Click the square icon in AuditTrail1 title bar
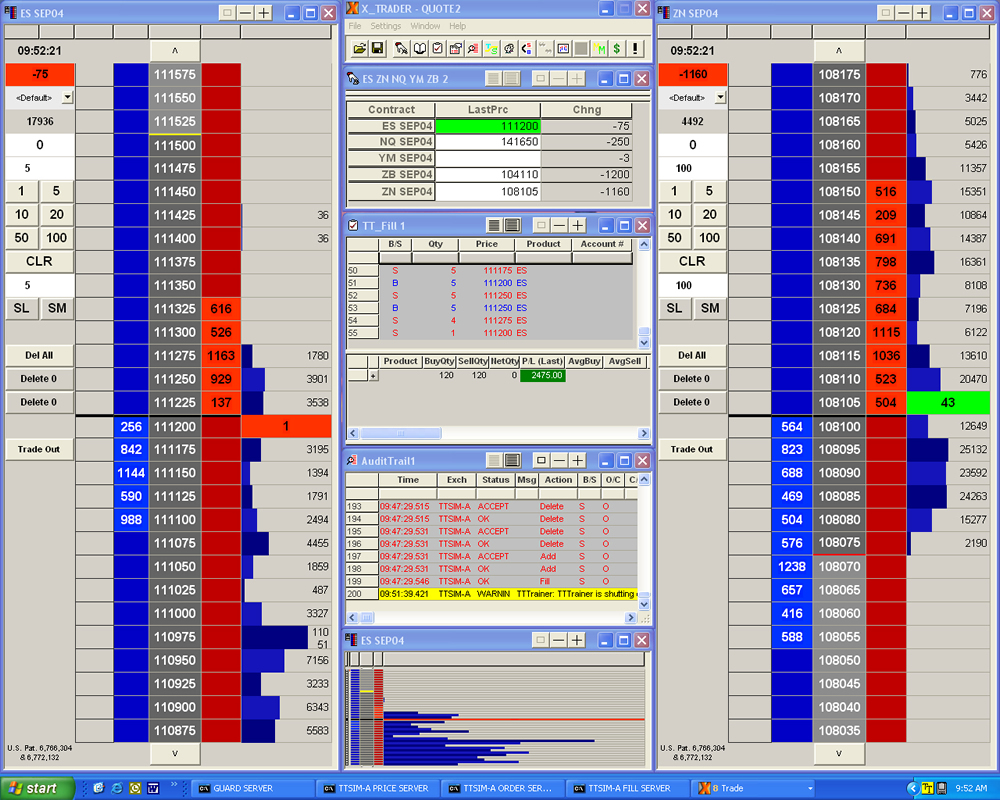1000x800 pixels. pyautogui.click(x=541, y=461)
